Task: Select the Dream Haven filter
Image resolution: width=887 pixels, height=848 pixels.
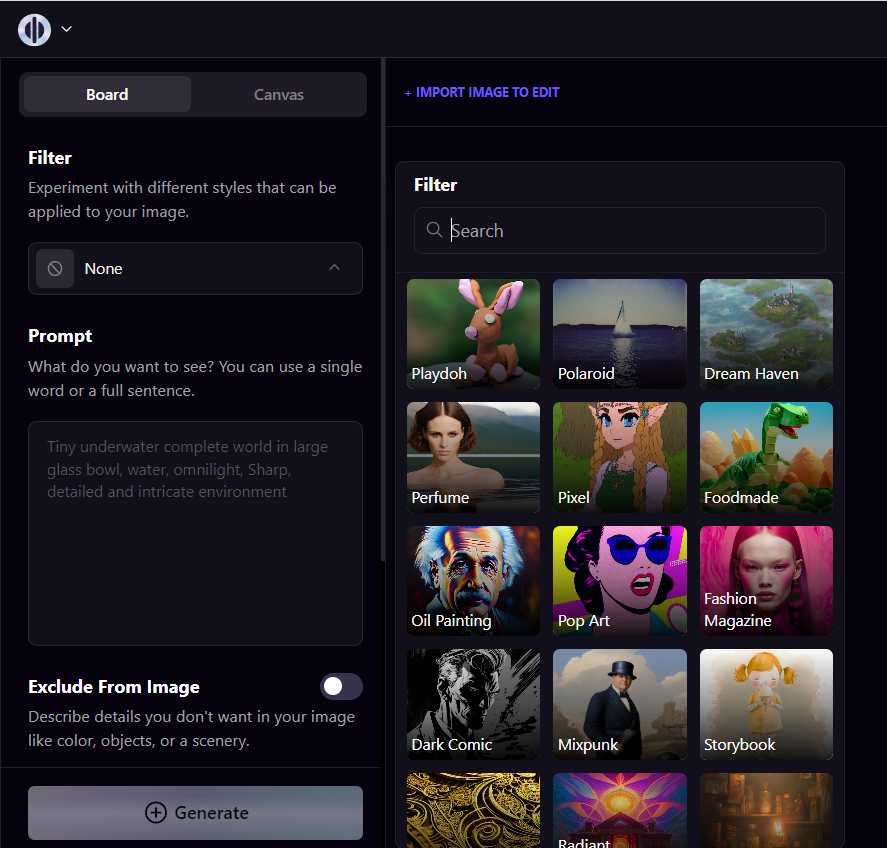Action: coord(766,334)
